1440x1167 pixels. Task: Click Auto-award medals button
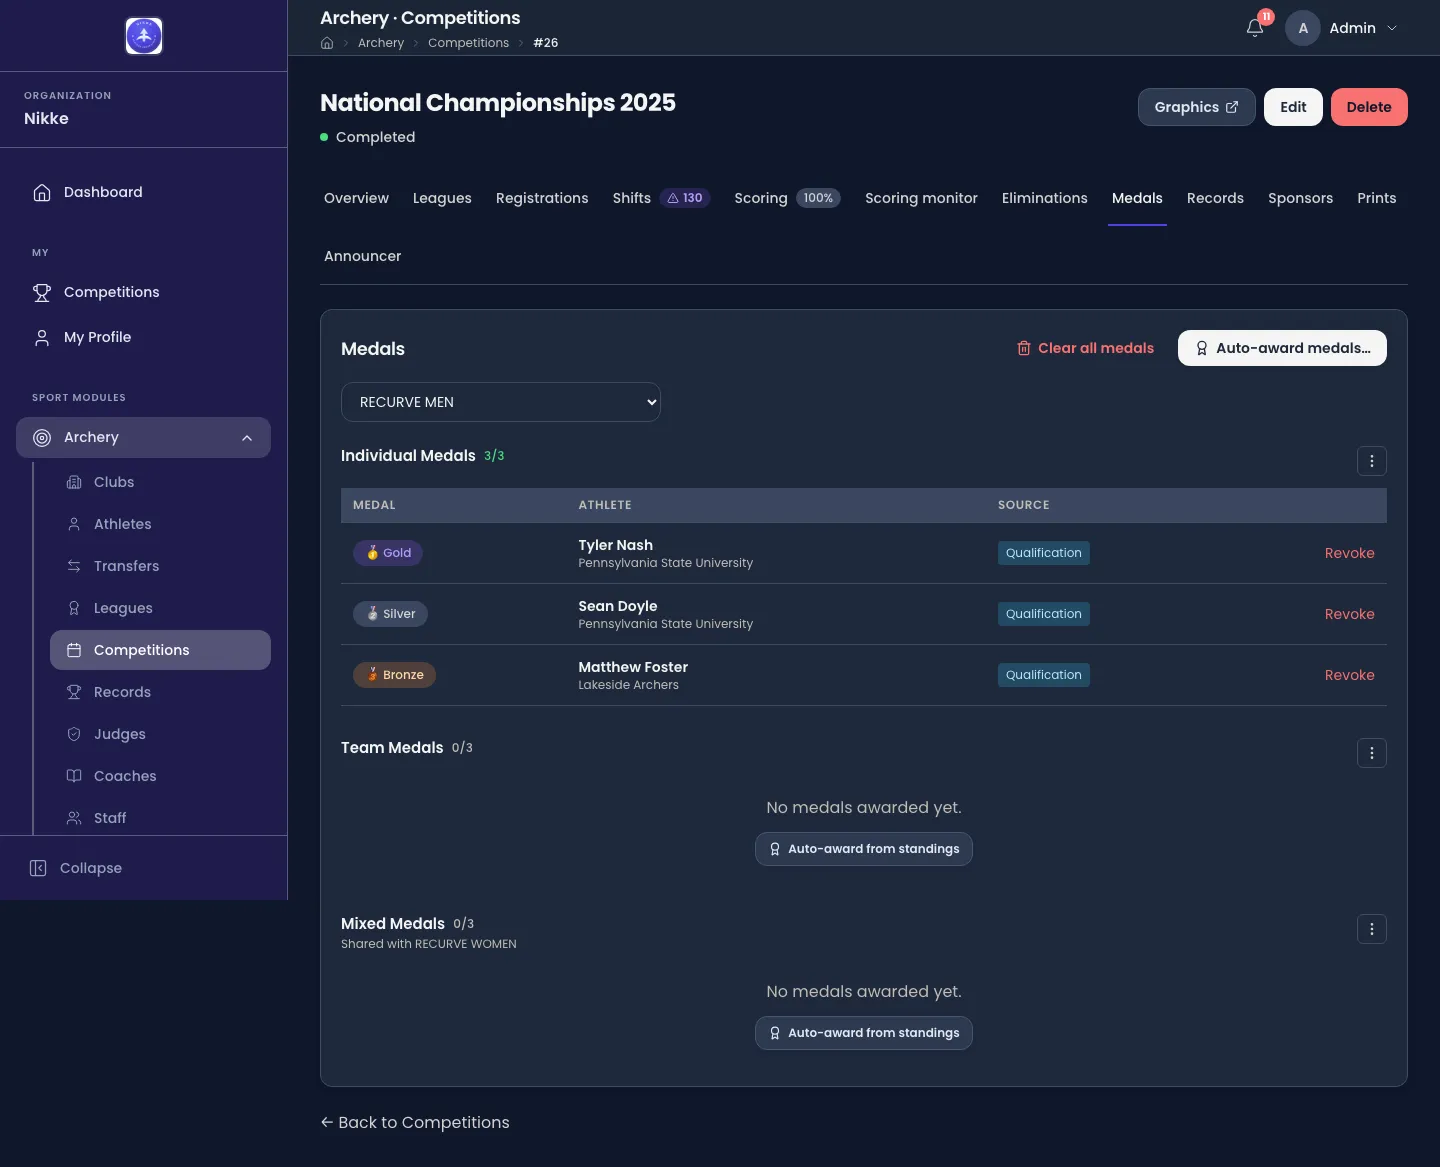(1282, 348)
